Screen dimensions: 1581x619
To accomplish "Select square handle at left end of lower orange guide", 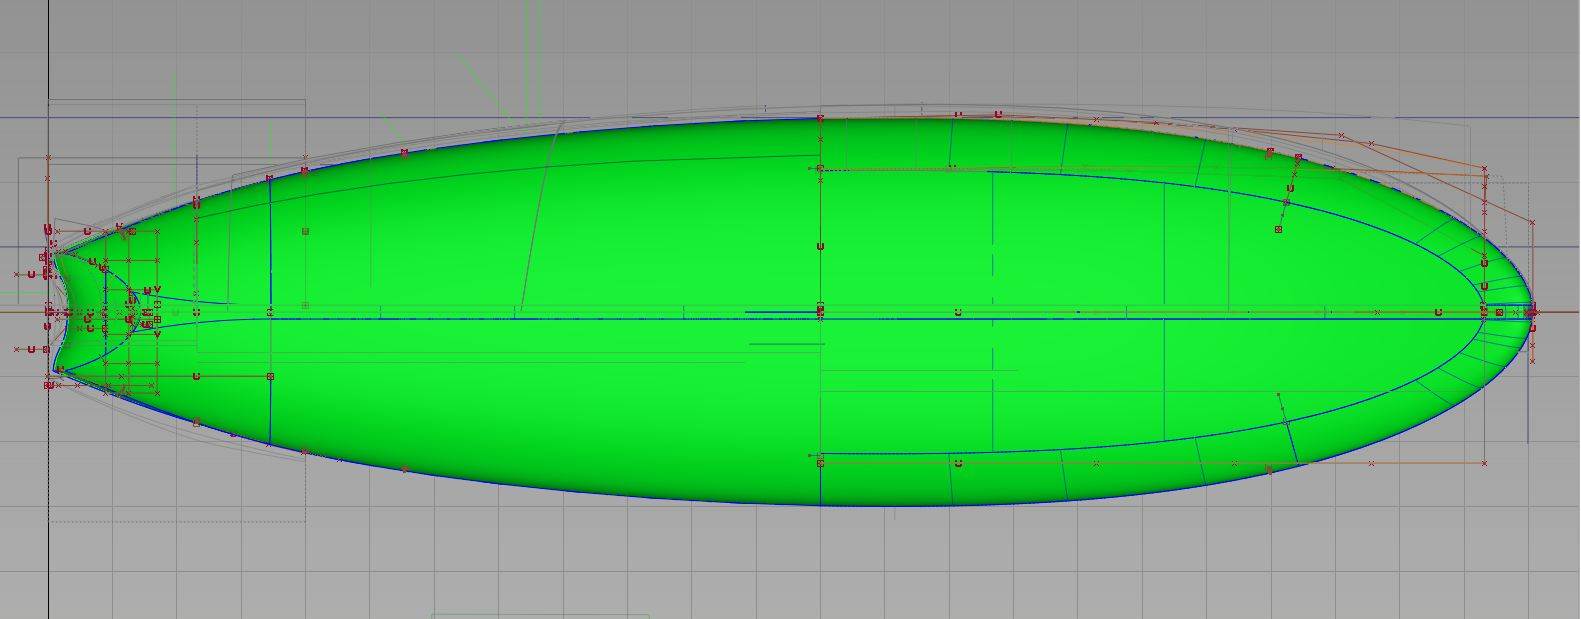I will coord(821,462).
